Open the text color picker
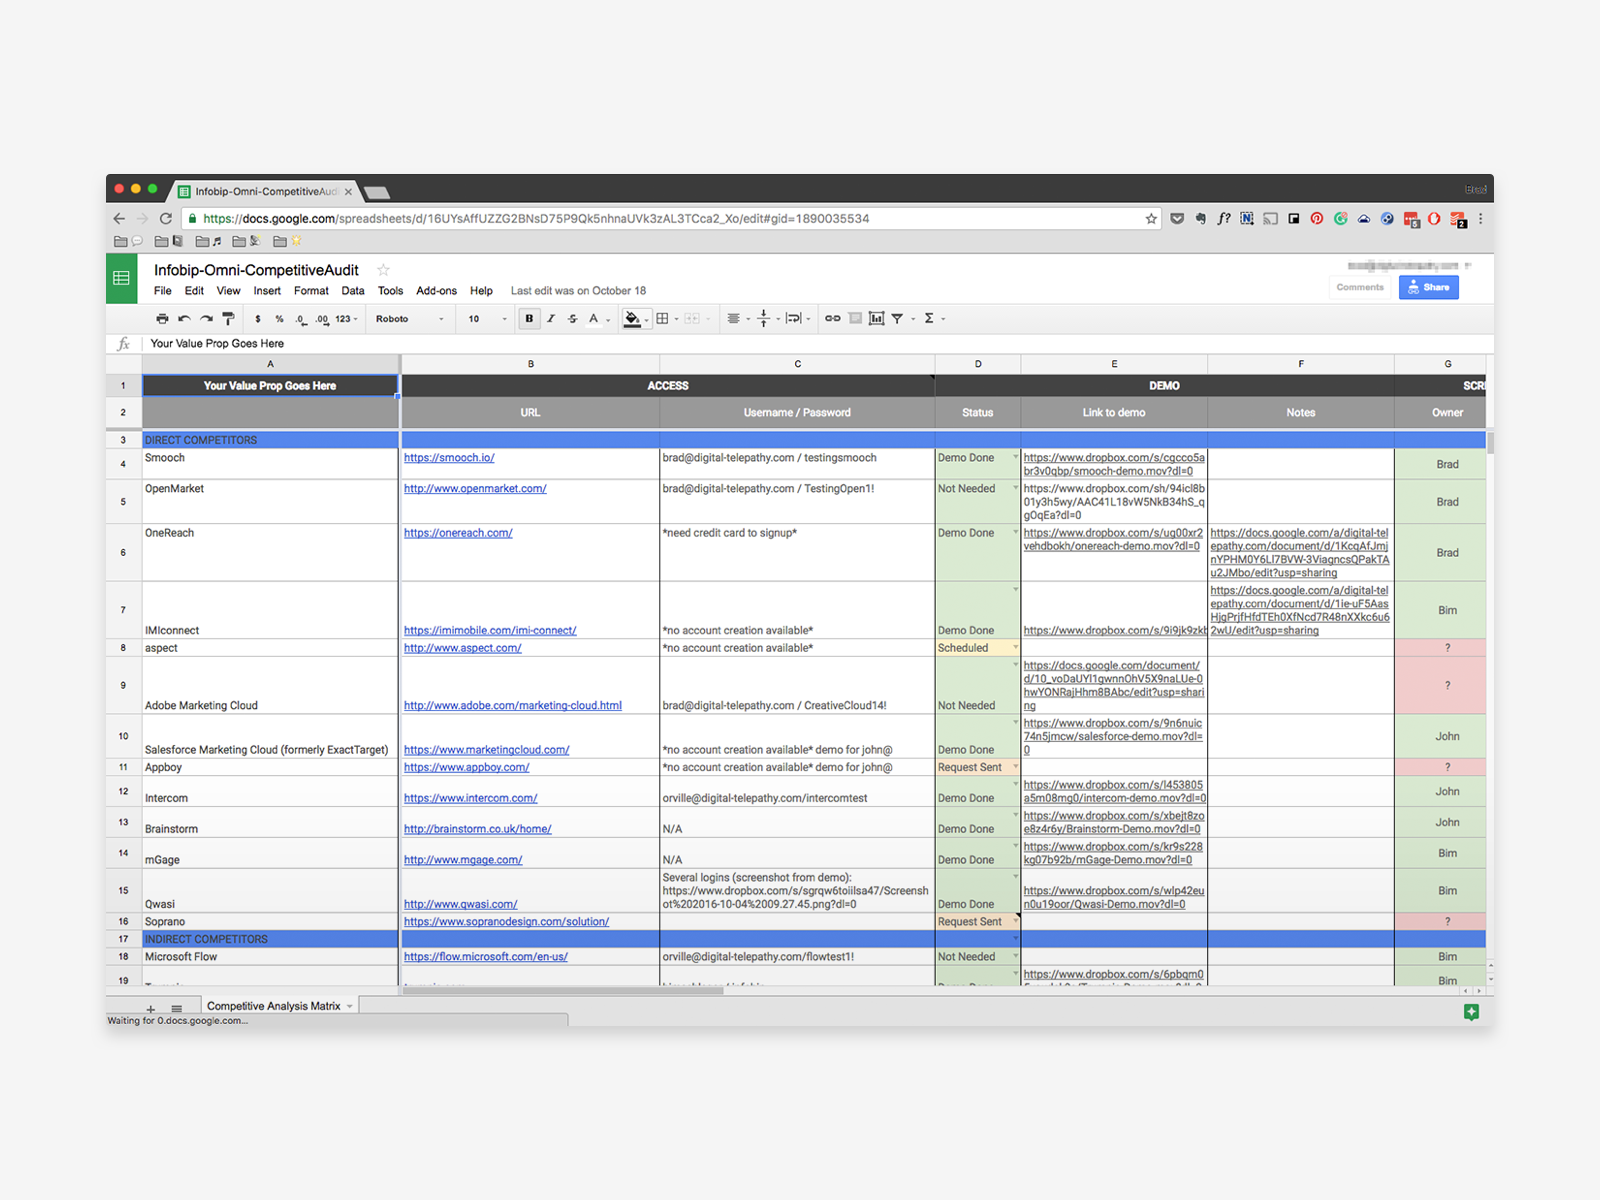This screenshot has width=1600, height=1200. coord(598,319)
